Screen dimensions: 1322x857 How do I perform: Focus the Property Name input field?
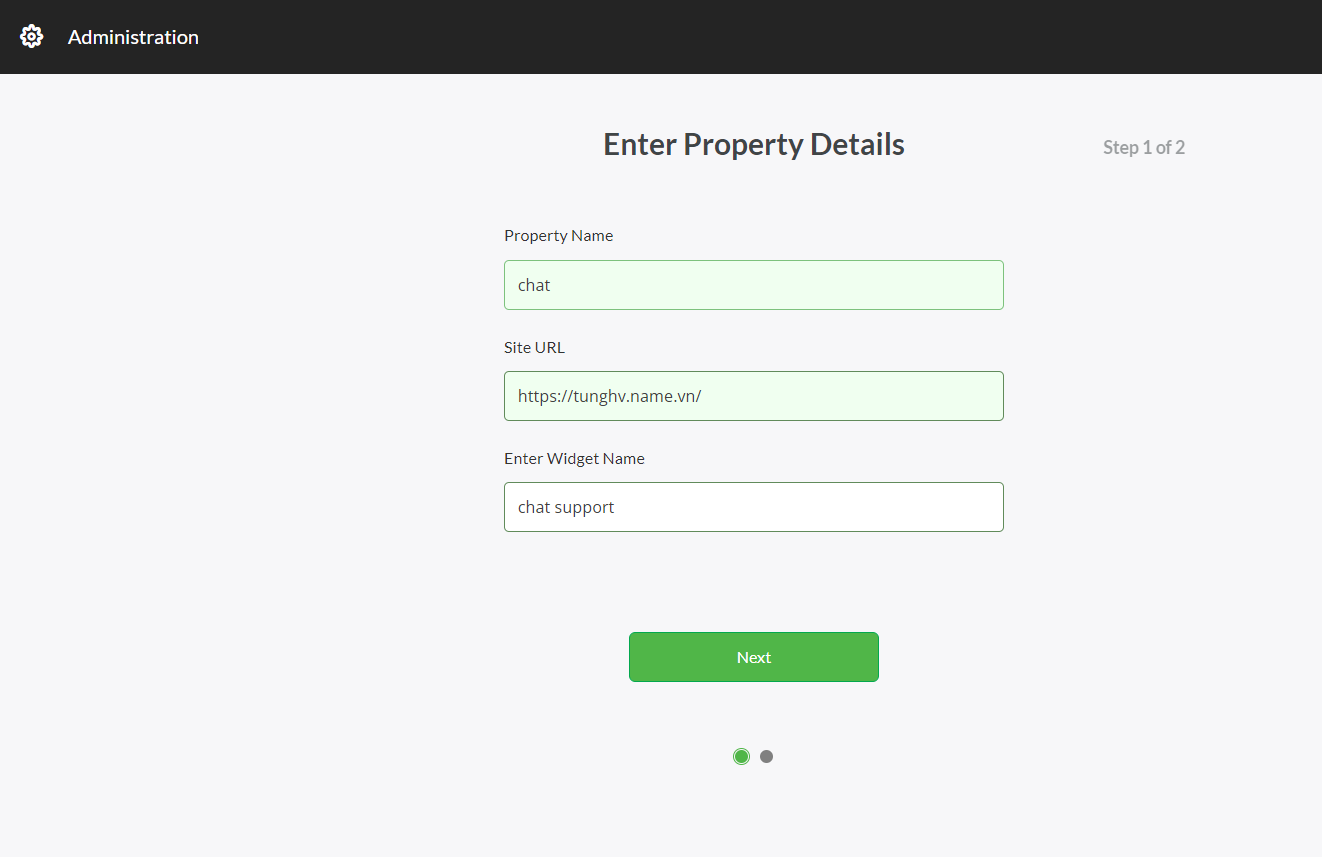tap(753, 285)
